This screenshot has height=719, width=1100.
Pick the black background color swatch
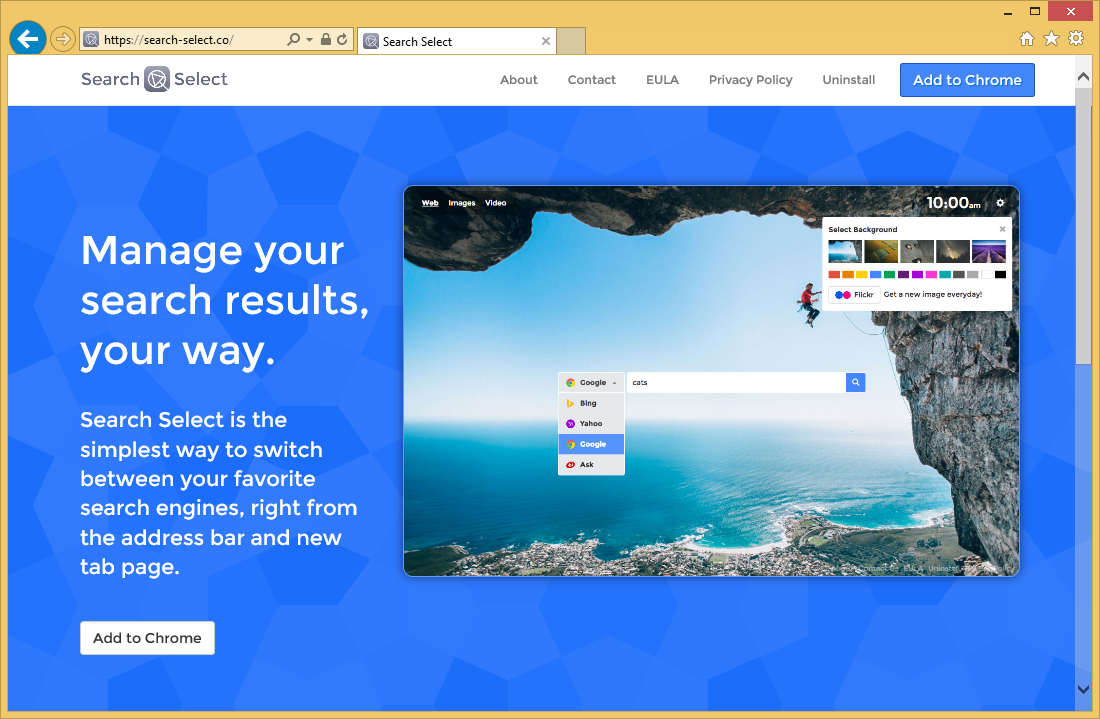(x=1000, y=274)
